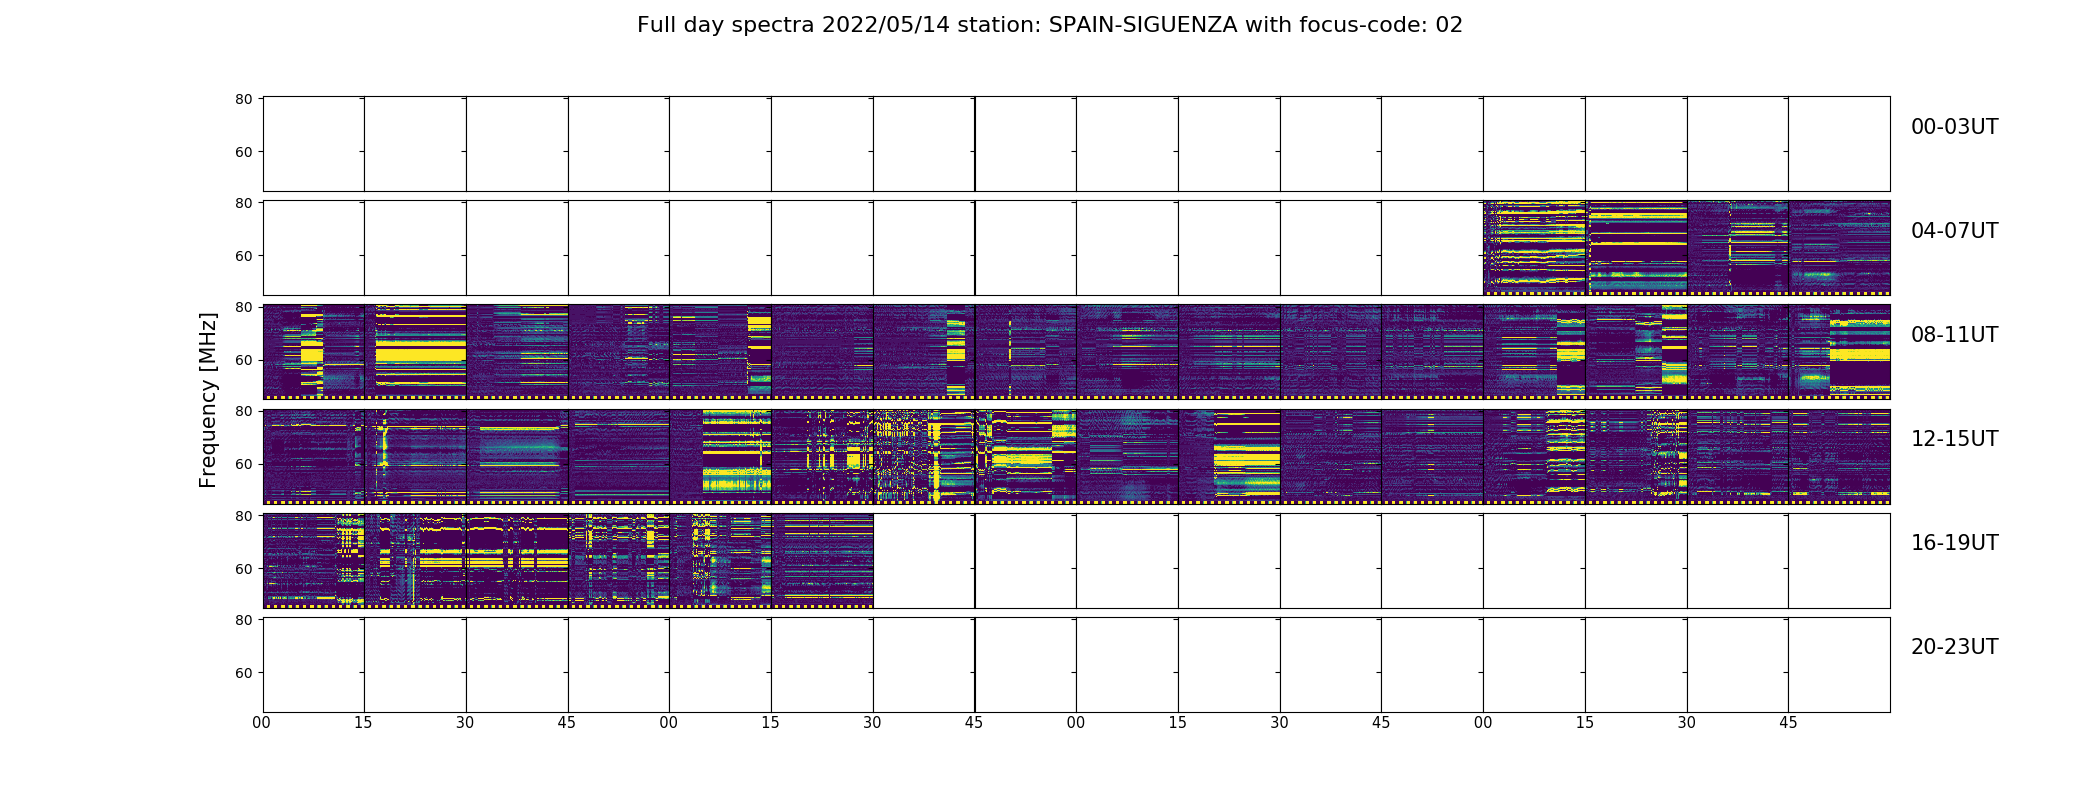Select the last spectrogram panel in the 08-11UT row

1839,352
